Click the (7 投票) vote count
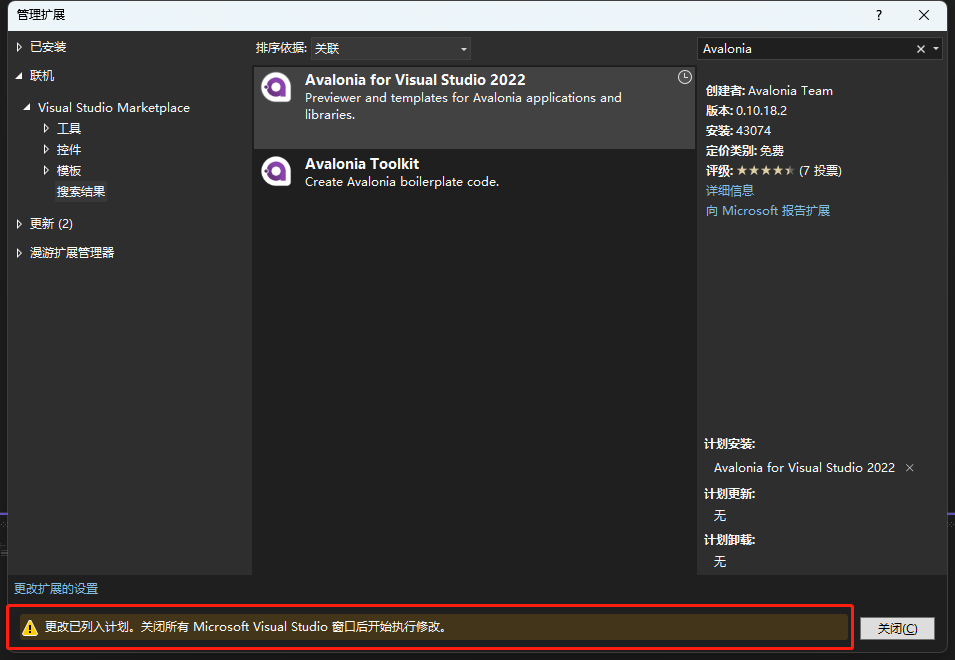955x660 pixels. click(x=820, y=171)
